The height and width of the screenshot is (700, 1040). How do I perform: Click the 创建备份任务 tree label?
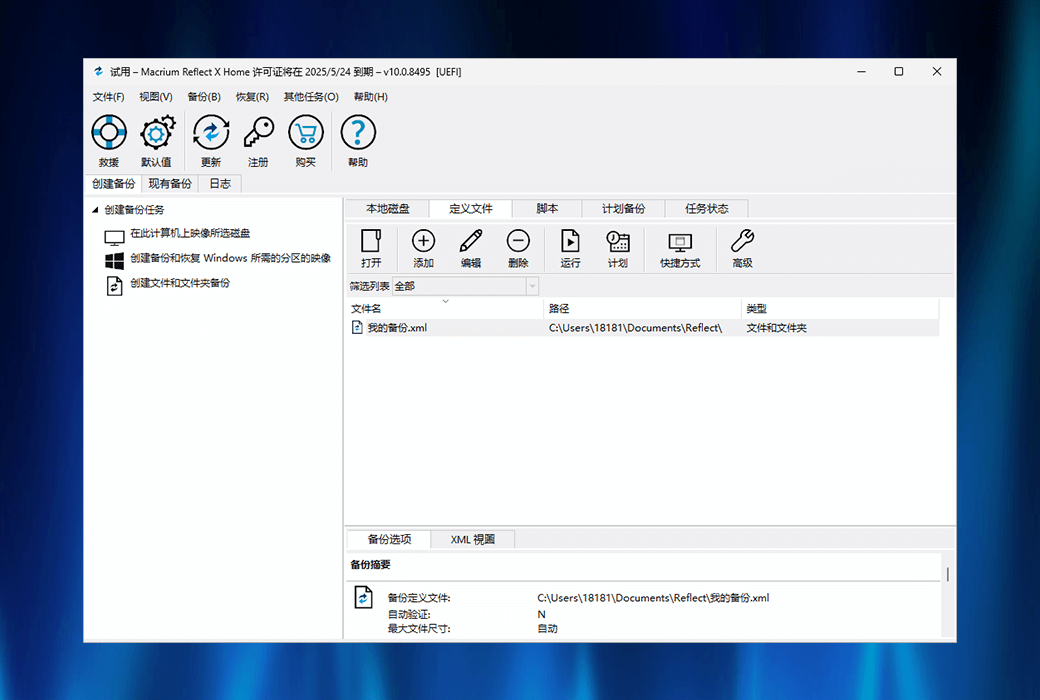[x=134, y=210]
